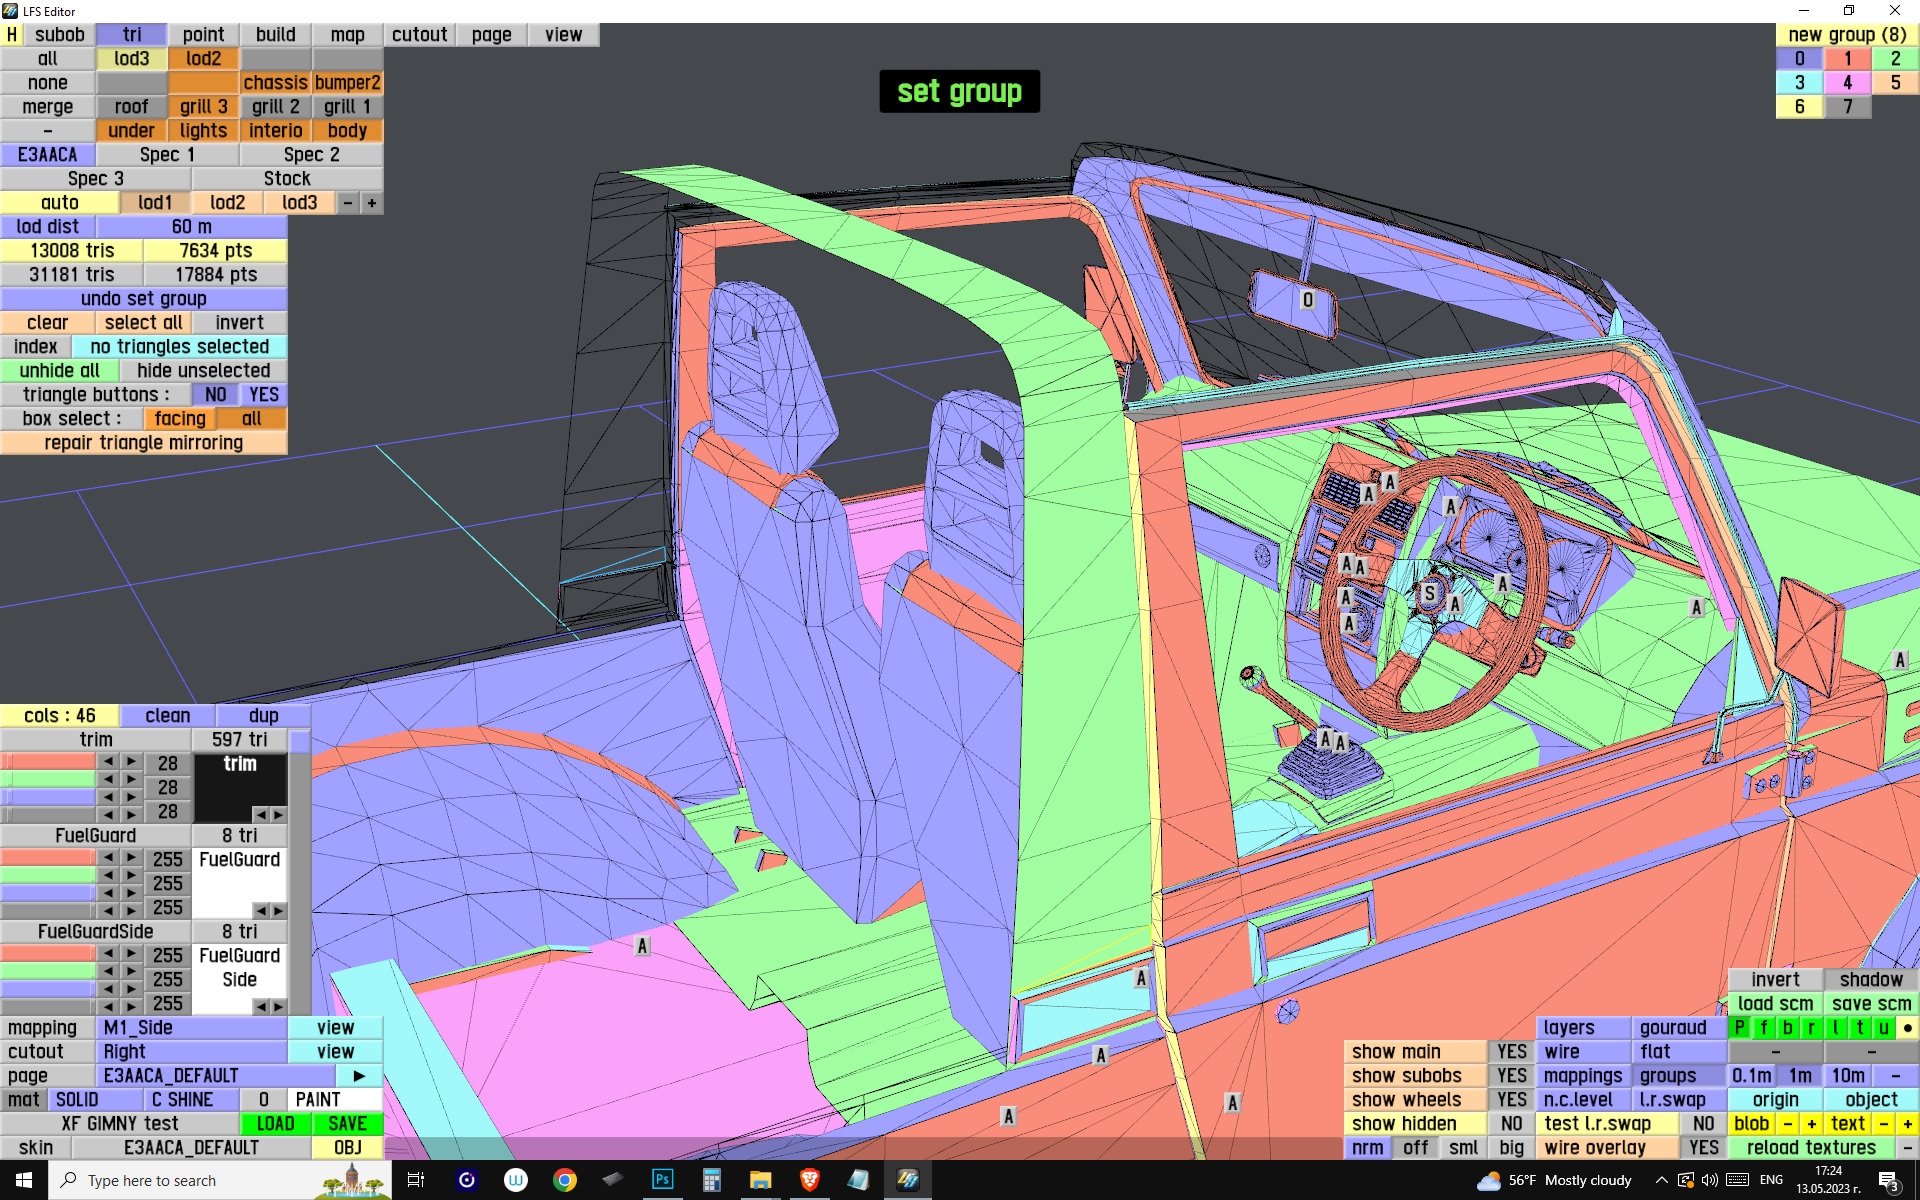Toggle wire overlay YES button

pos(1703,1148)
